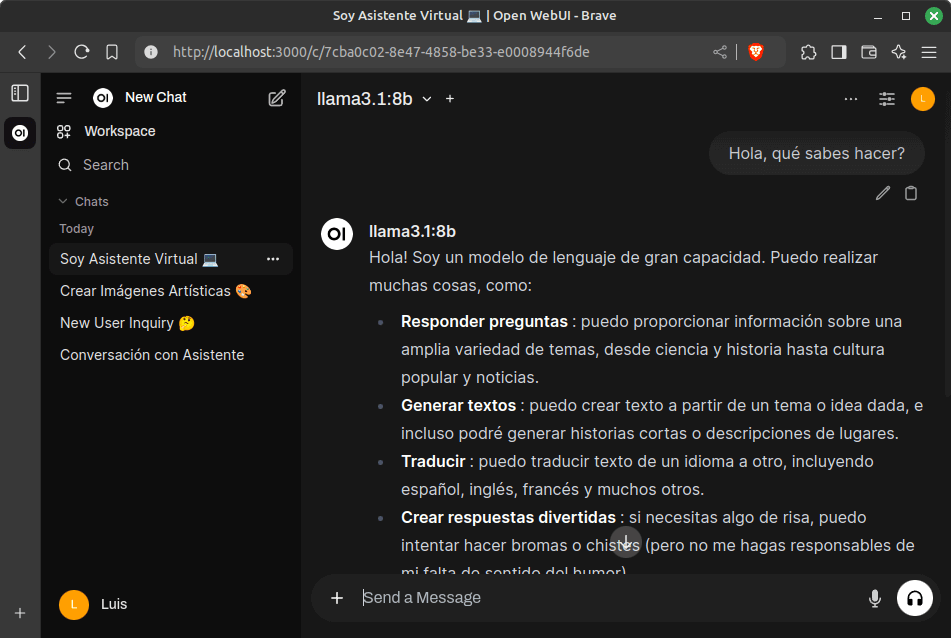The image size is (951, 638).
Task: Start a call with the headphones button
Action: point(914,598)
